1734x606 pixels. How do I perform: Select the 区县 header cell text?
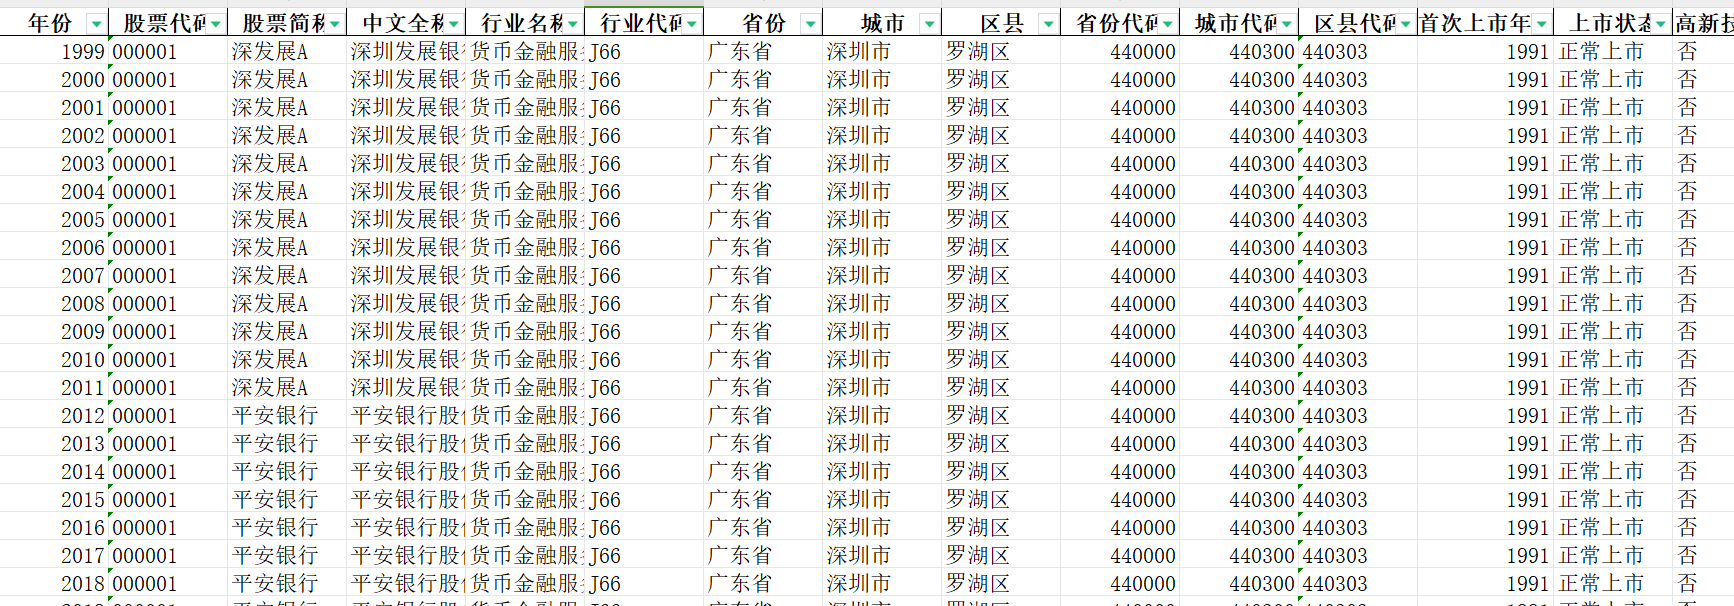(1002, 23)
